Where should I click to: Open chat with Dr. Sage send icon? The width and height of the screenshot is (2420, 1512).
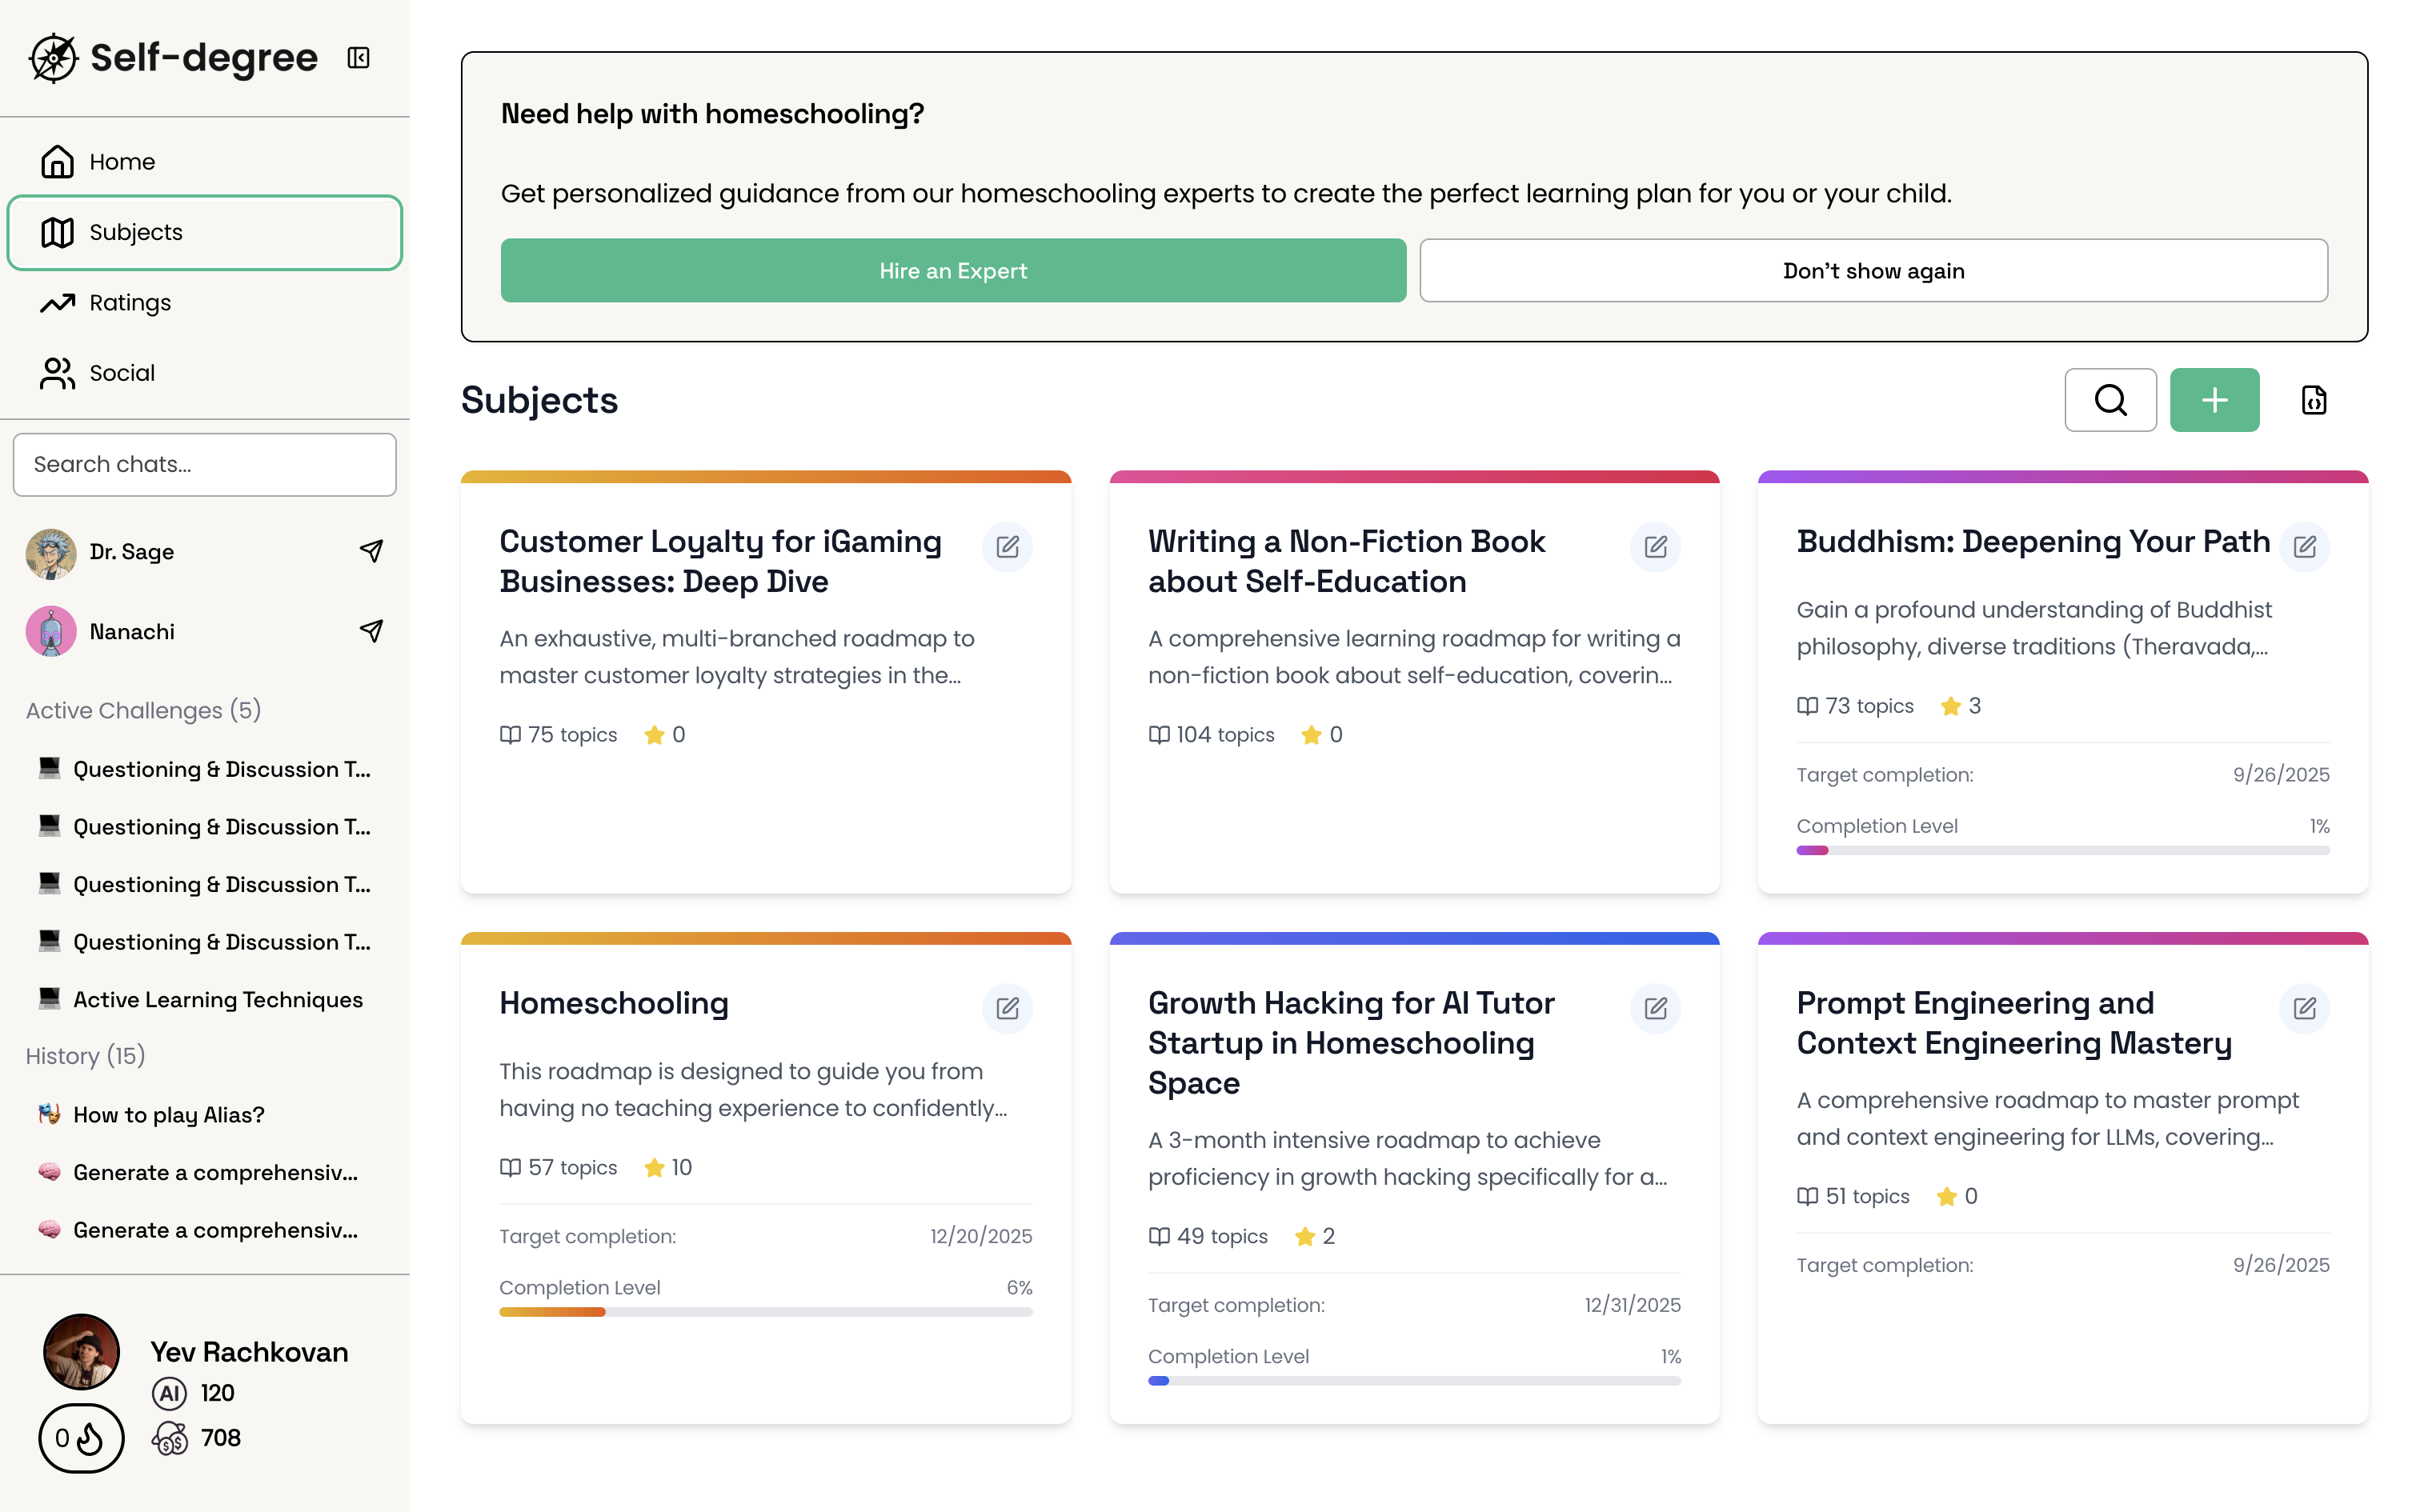tap(371, 551)
